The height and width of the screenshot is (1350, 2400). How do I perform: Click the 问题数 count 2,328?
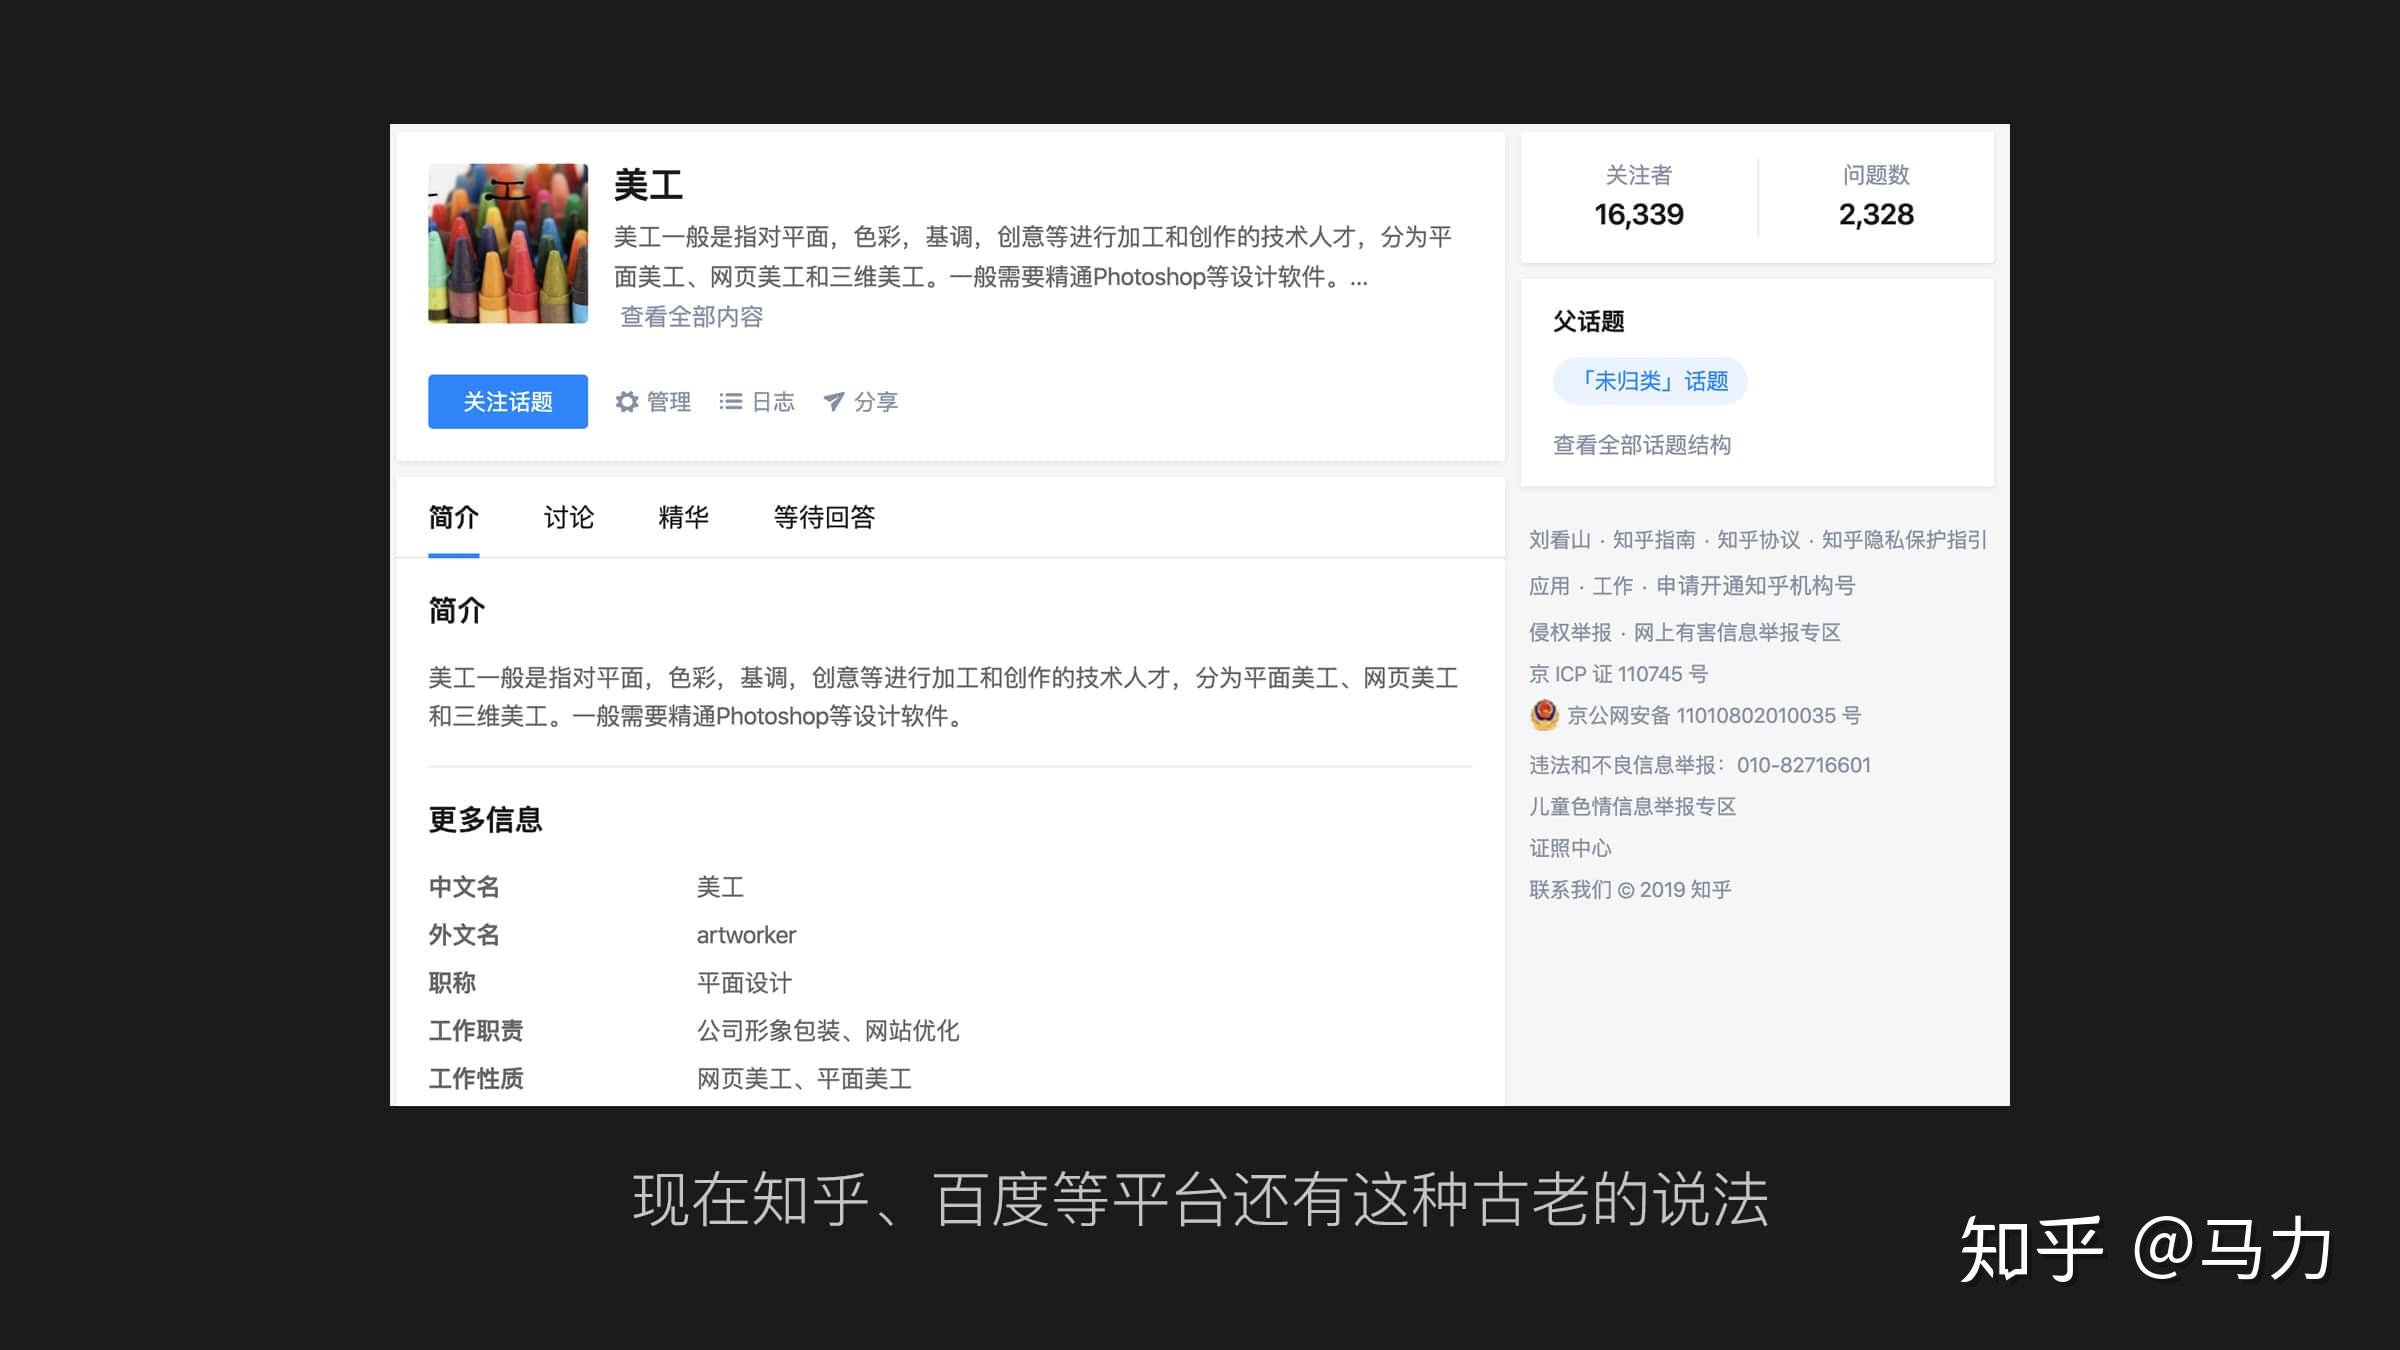pos(1876,214)
